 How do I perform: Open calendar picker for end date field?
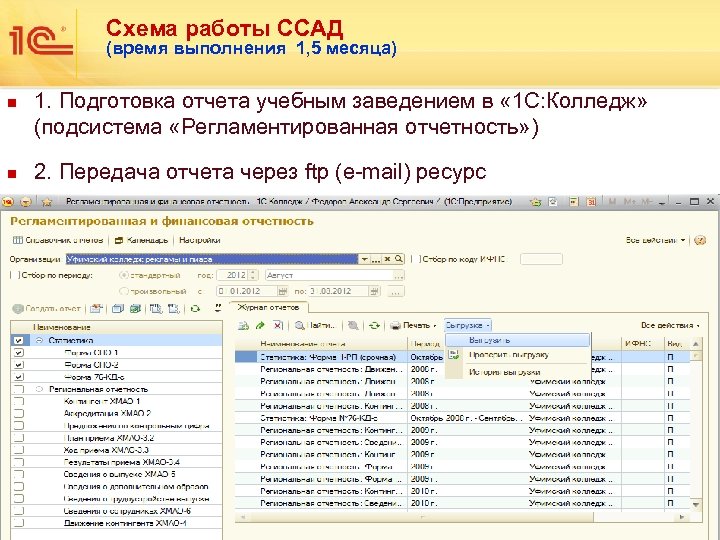[375, 291]
